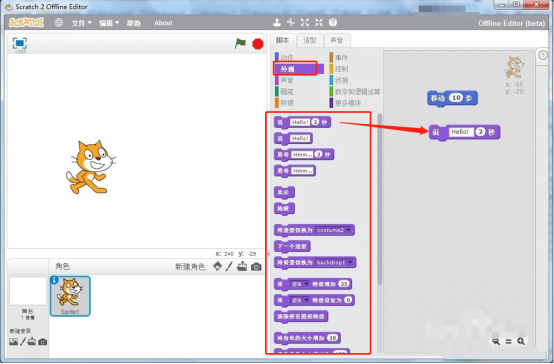The width and height of the screenshot is (554, 364).
Task: Click the green flag to start
Action: (x=240, y=43)
